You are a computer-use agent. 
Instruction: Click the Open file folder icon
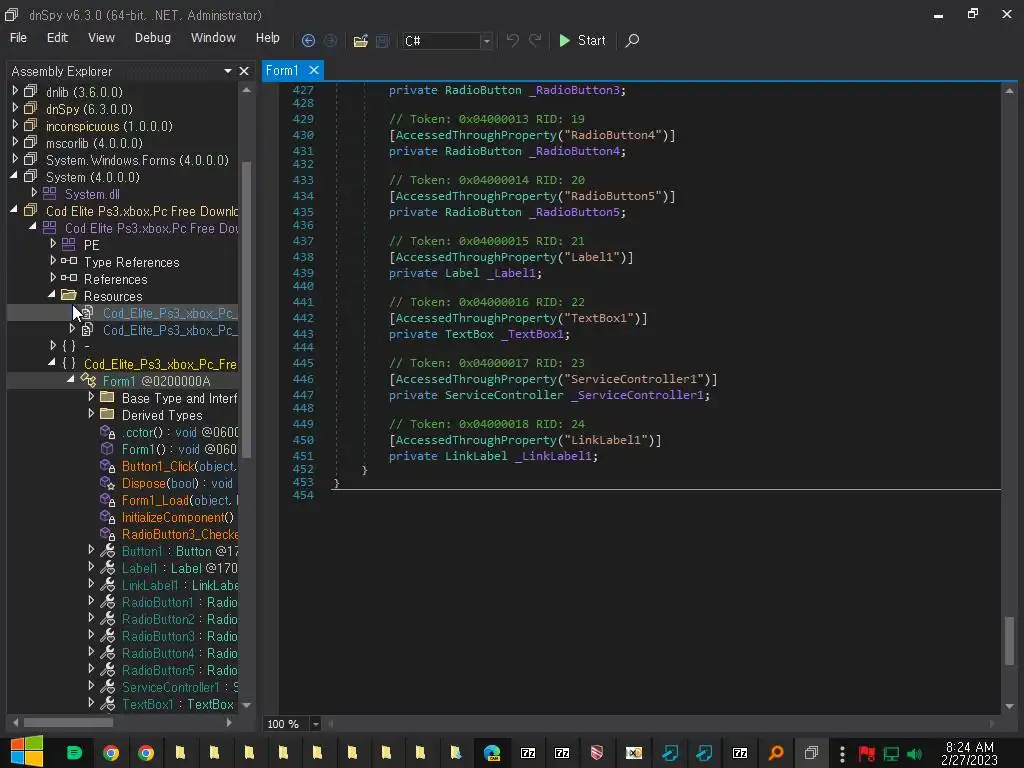[360, 41]
